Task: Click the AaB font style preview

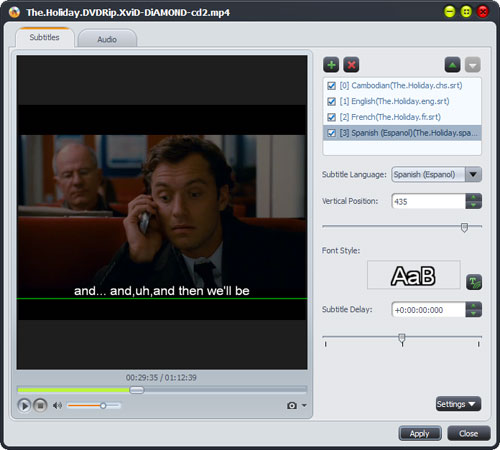Action: click(413, 275)
